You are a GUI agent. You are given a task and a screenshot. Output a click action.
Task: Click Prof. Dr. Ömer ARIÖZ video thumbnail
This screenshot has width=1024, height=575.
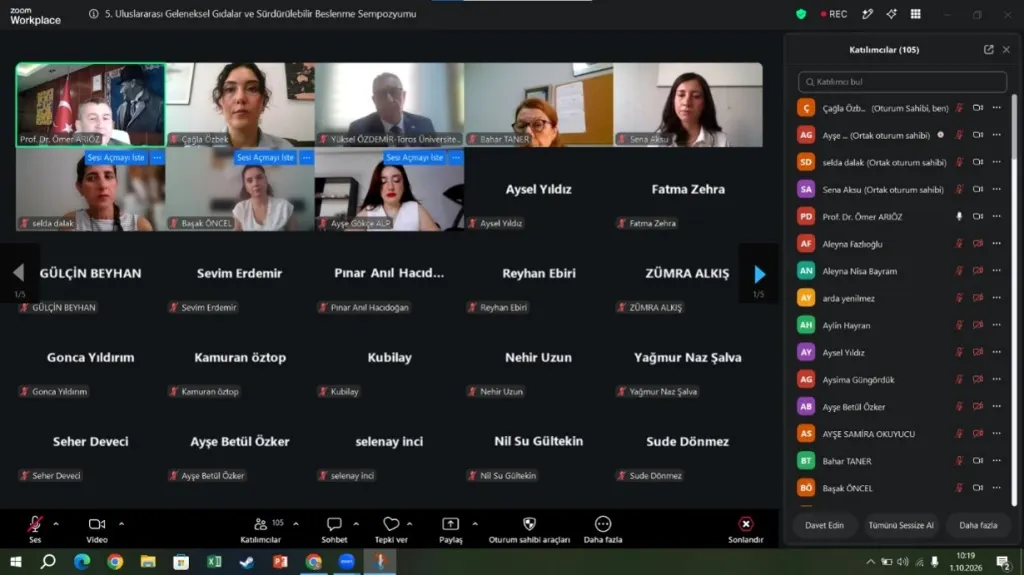click(90, 105)
